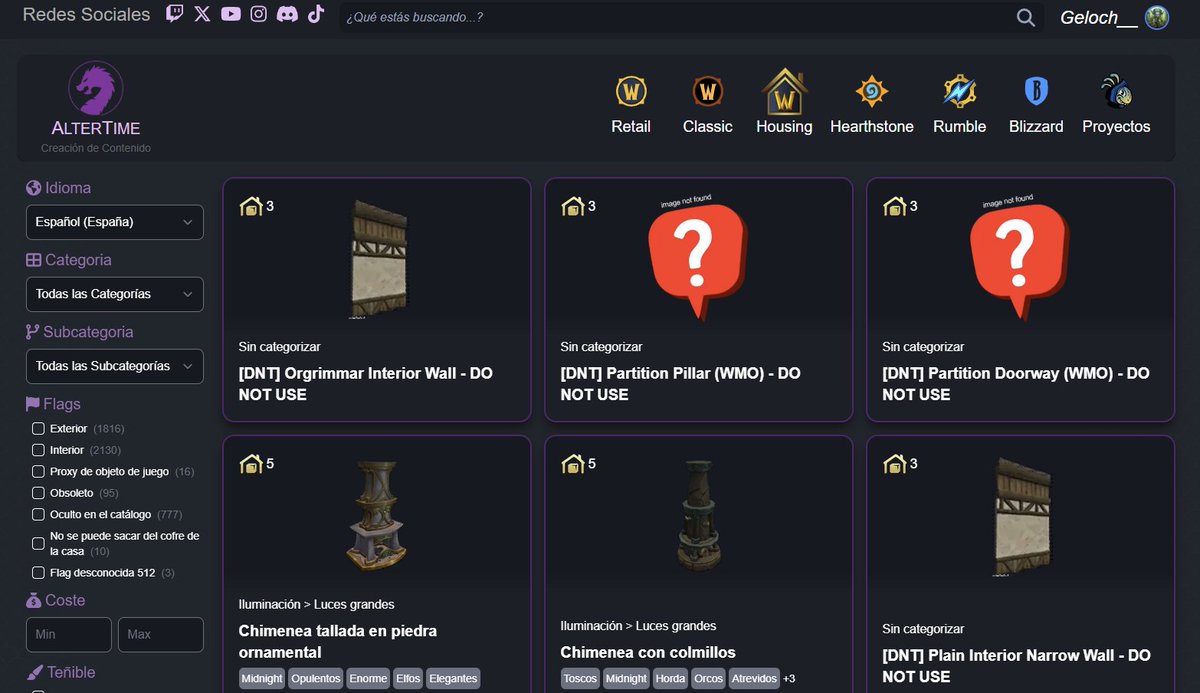The image size is (1200, 693).
Task: Enable the Exterior flag checkbox
Action: pyautogui.click(x=39, y=428)
